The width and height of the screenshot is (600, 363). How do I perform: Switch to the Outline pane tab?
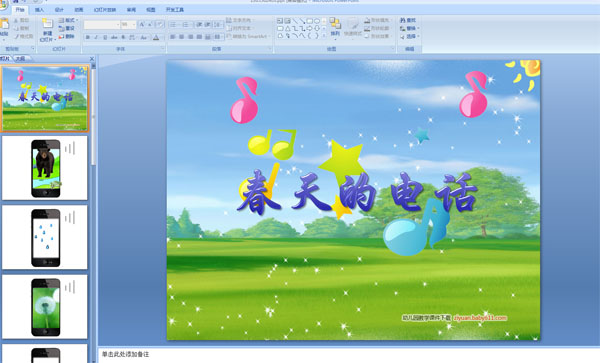pos(21,59)
